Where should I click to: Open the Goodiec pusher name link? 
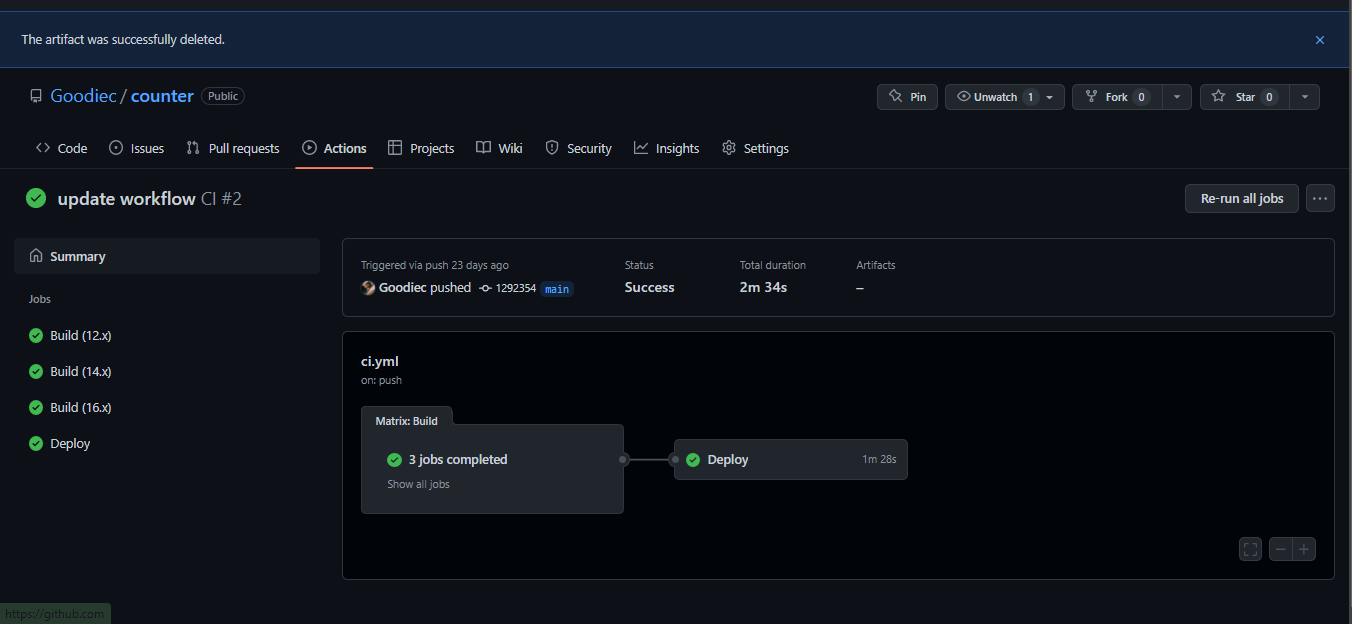403,288
